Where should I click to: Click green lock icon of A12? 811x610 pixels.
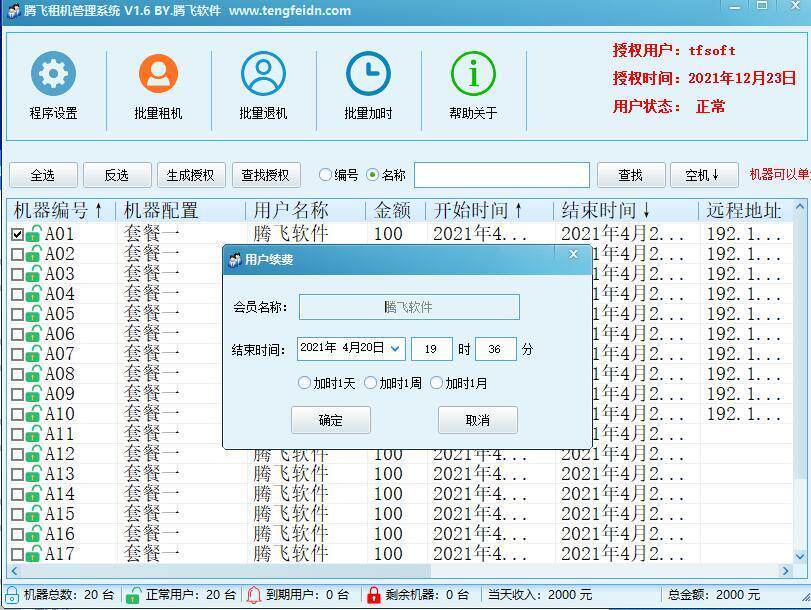pos(33,454)
